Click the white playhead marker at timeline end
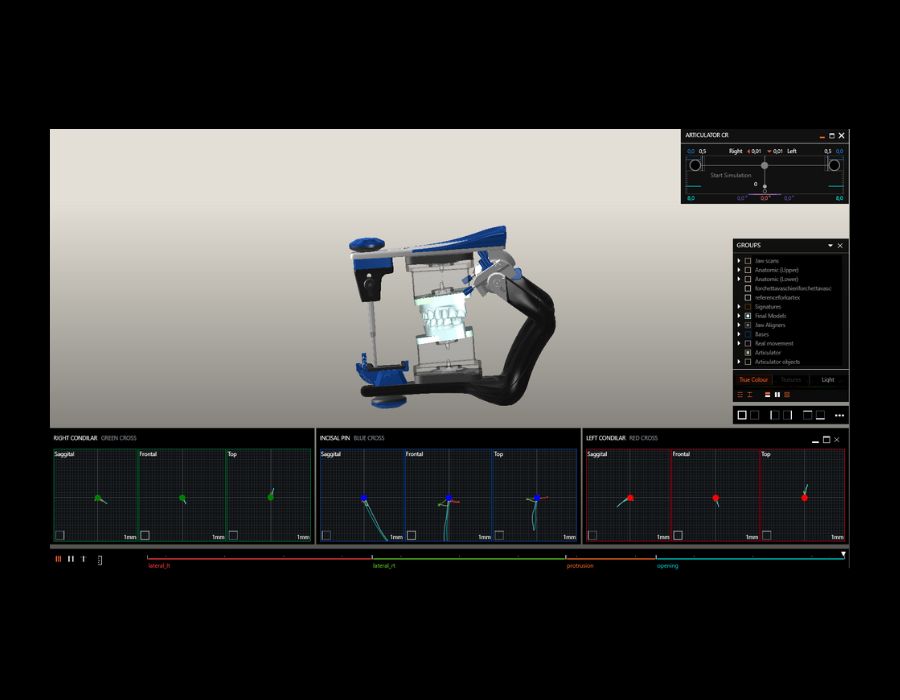The height and width of the screenshot is (700, 900). coord(843,554)
